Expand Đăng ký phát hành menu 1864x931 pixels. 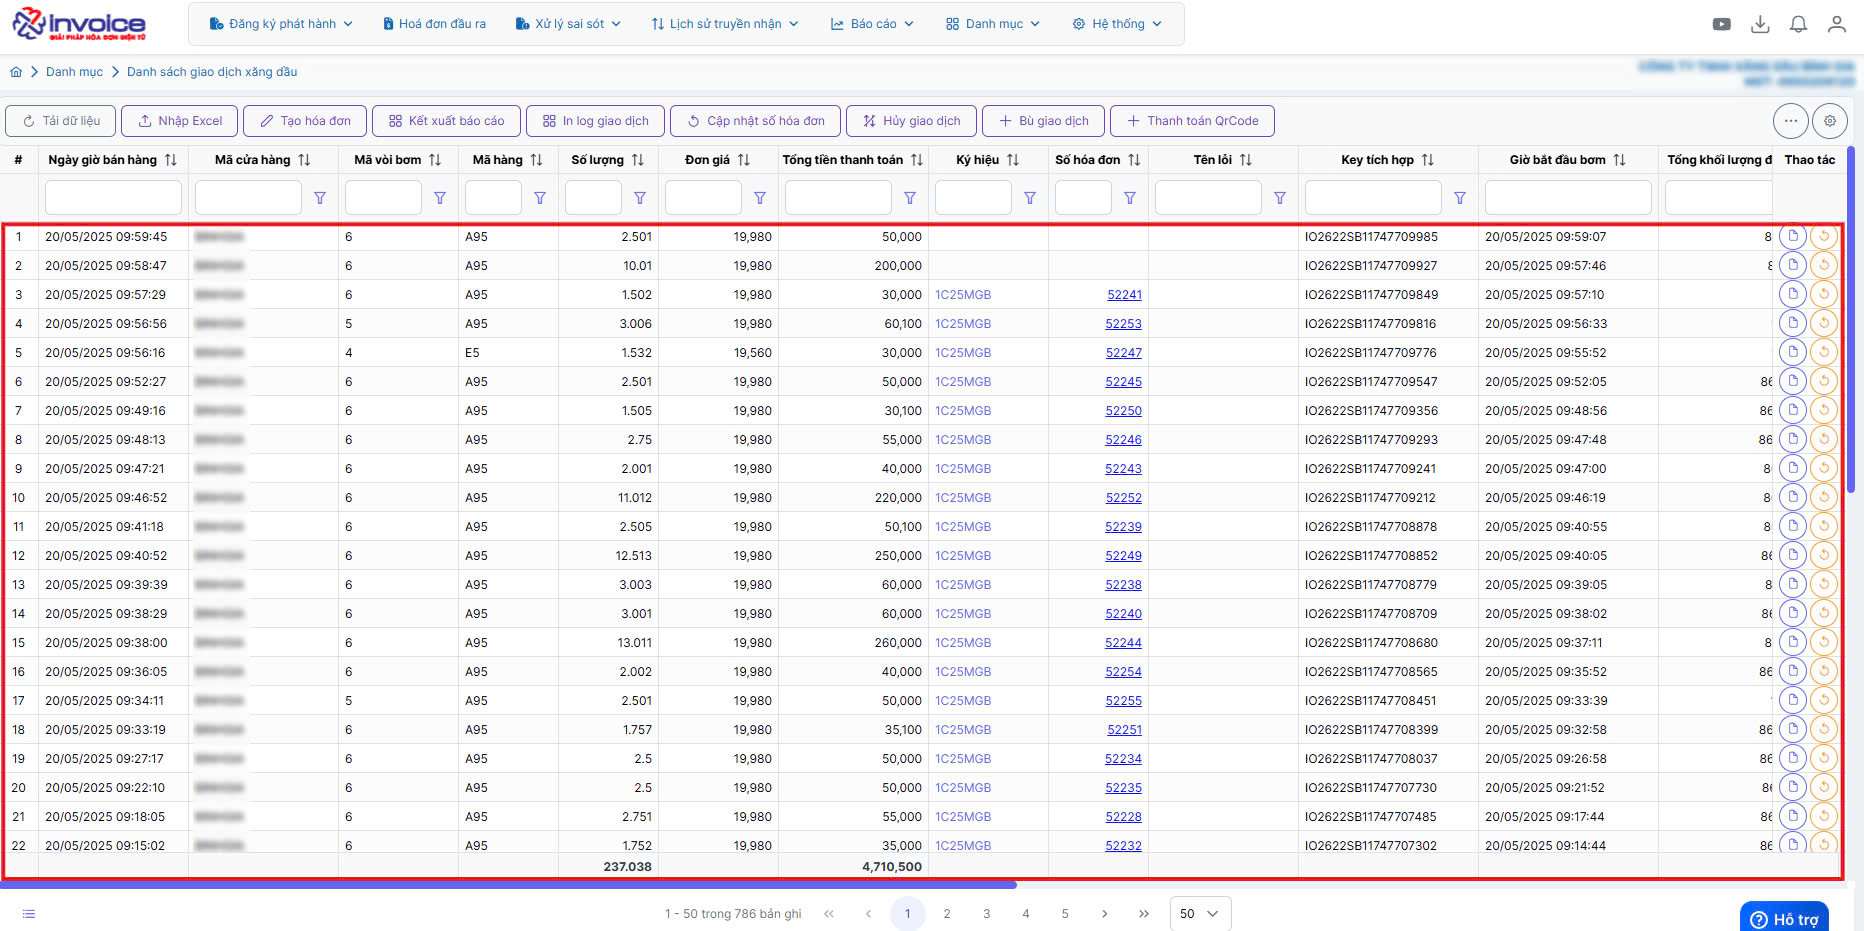(x=281, y=24)
